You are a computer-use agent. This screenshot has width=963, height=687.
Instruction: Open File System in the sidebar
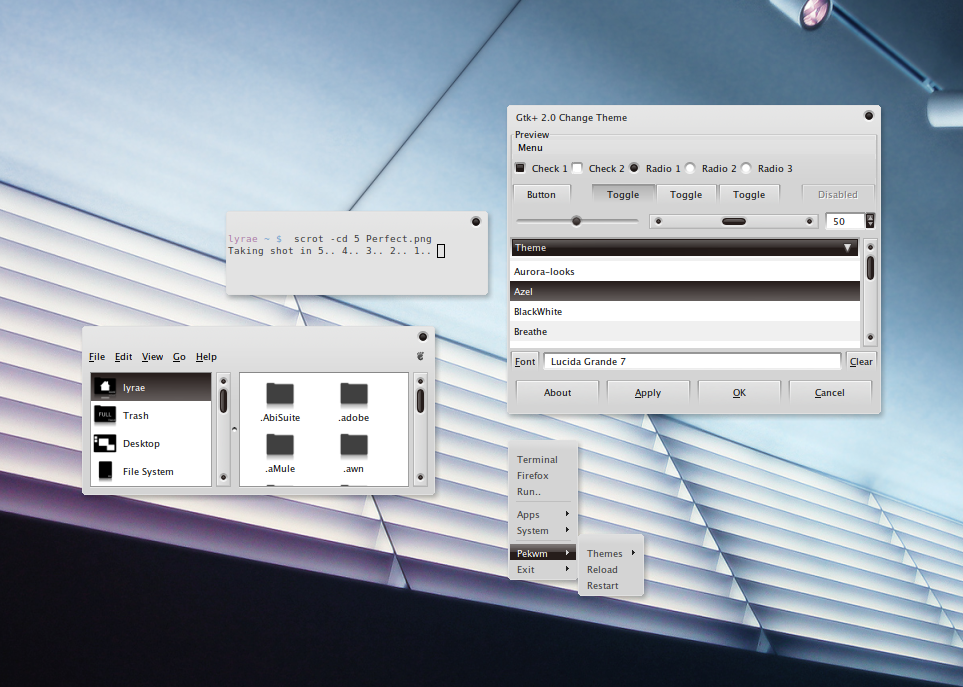(x=150, y=471)
